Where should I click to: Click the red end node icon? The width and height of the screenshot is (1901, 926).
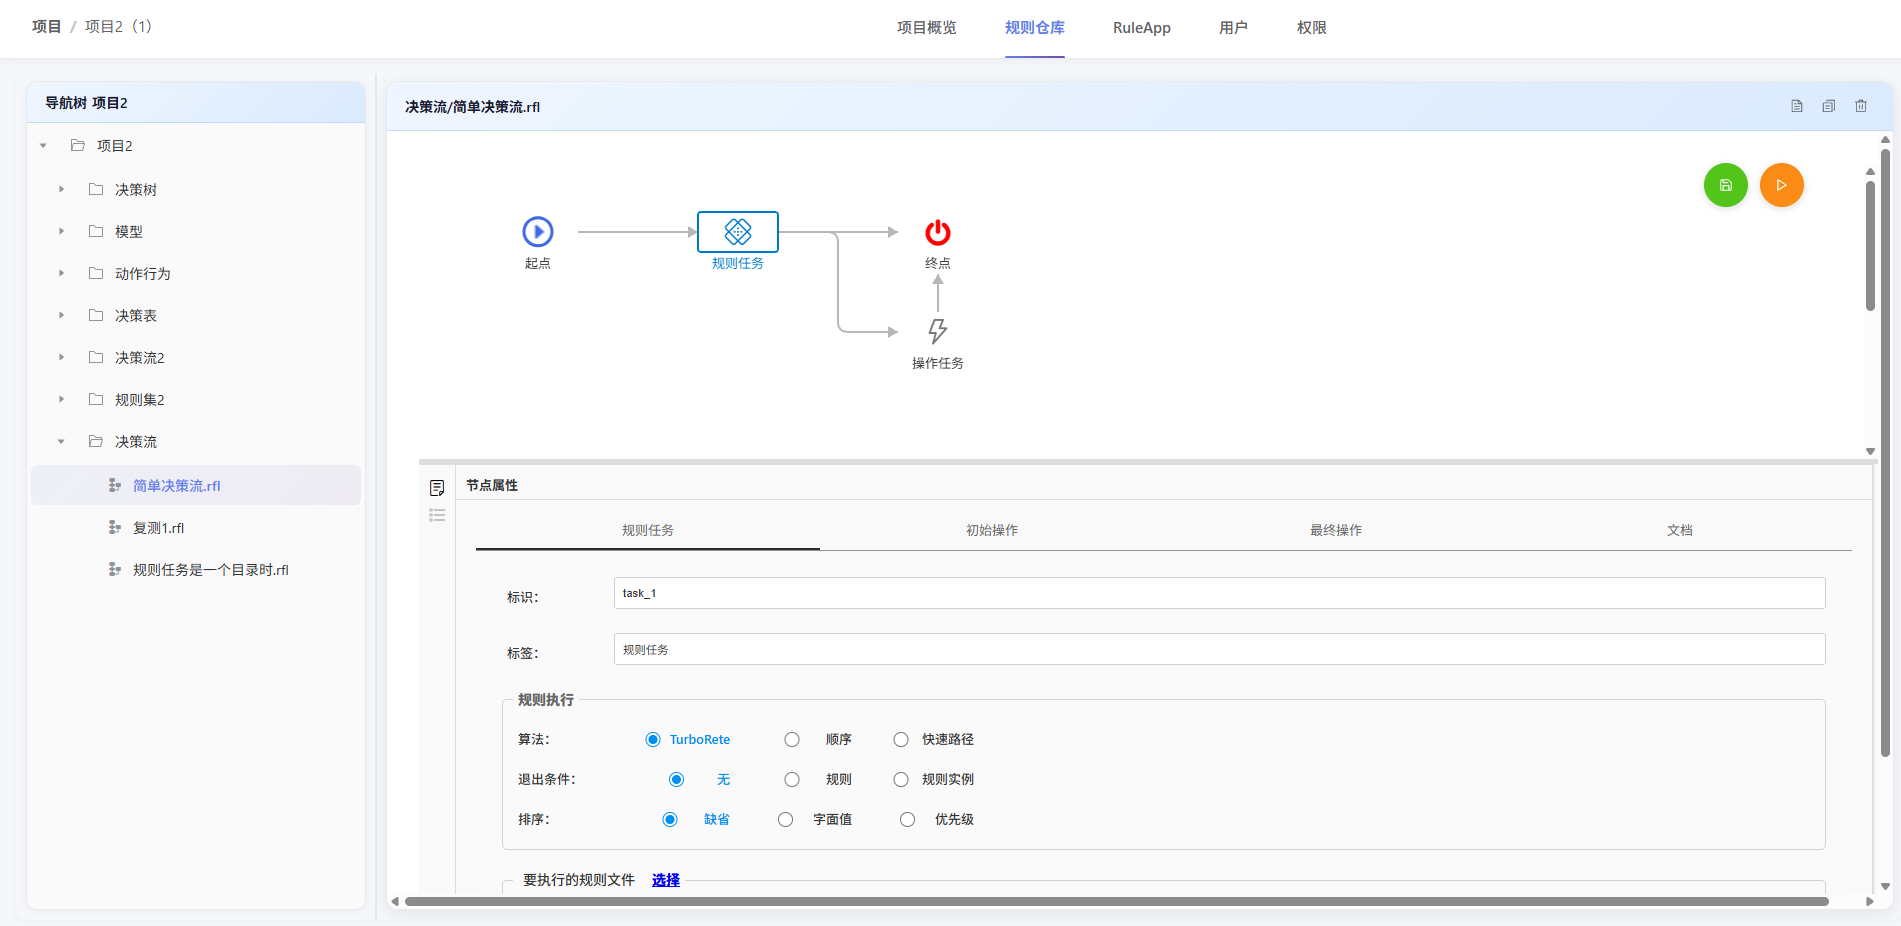tap(937, 233)
